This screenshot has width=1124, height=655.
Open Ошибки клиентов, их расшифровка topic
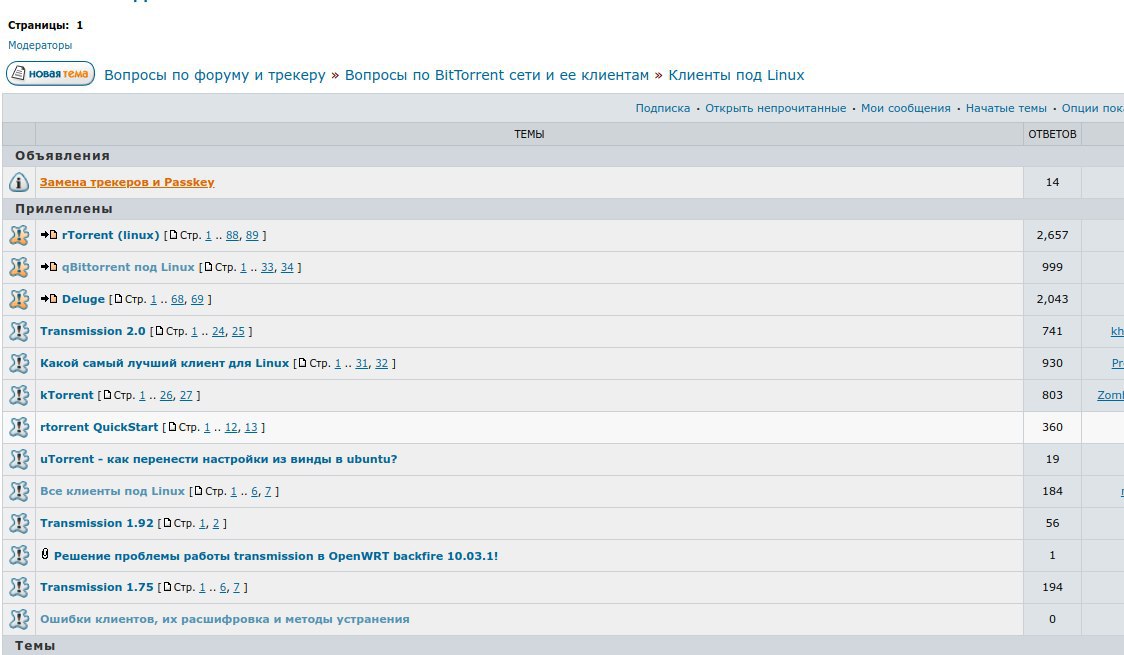point(224,619)
